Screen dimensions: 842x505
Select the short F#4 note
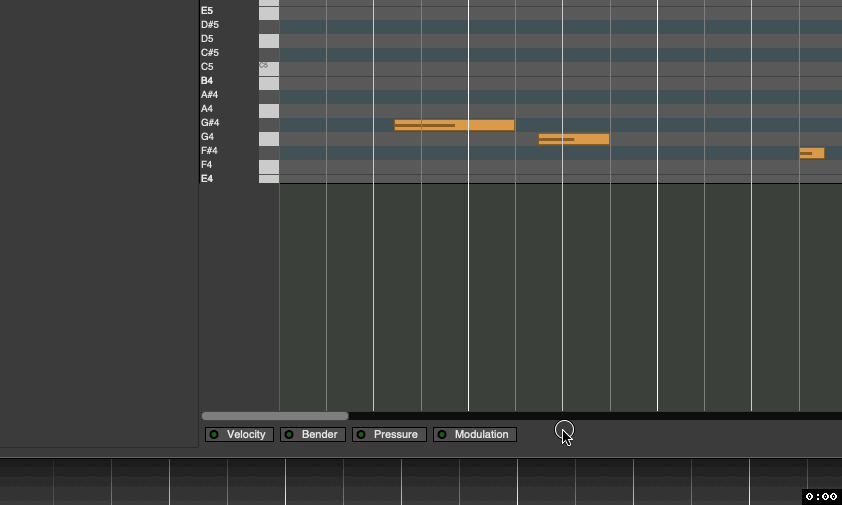click(x=811, y=153)
